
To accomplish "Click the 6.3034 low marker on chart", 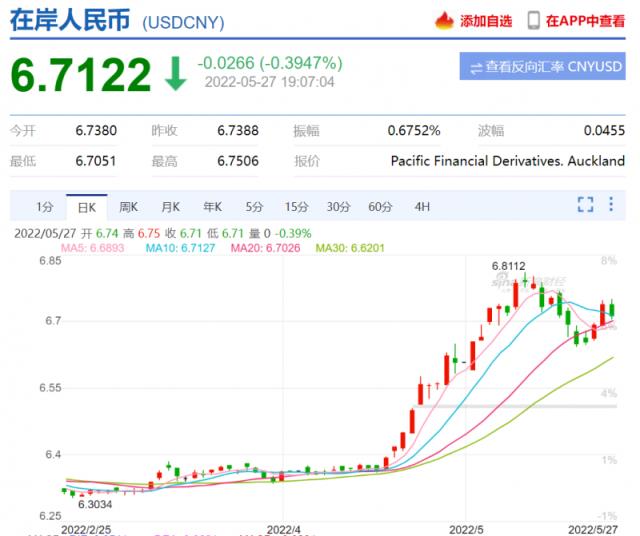I will pos(95,505).
